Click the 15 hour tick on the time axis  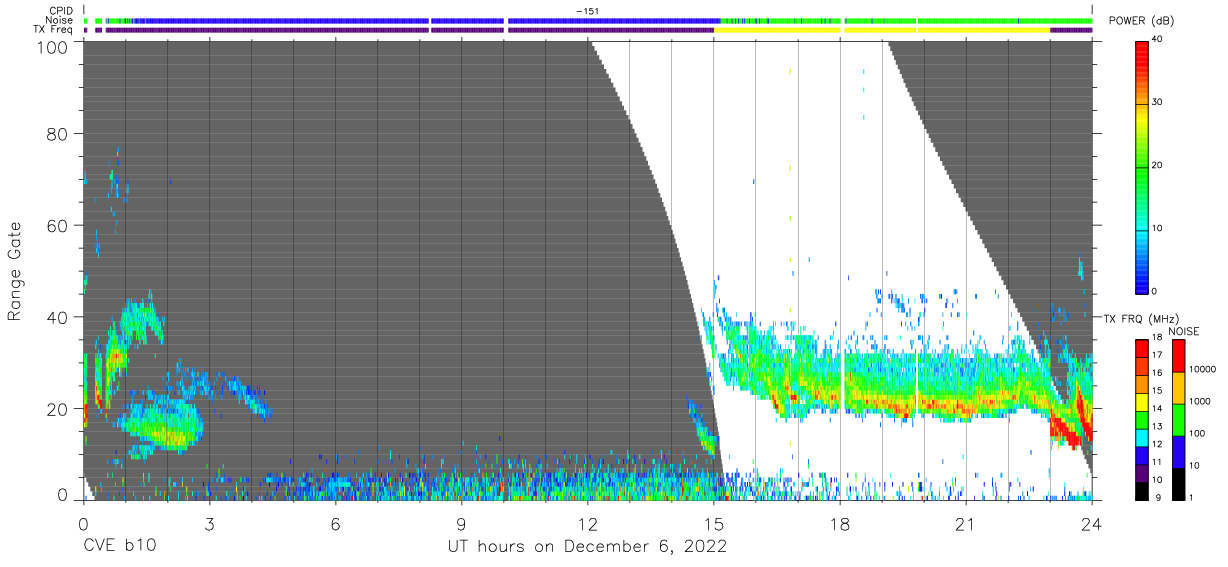point(714,523)
